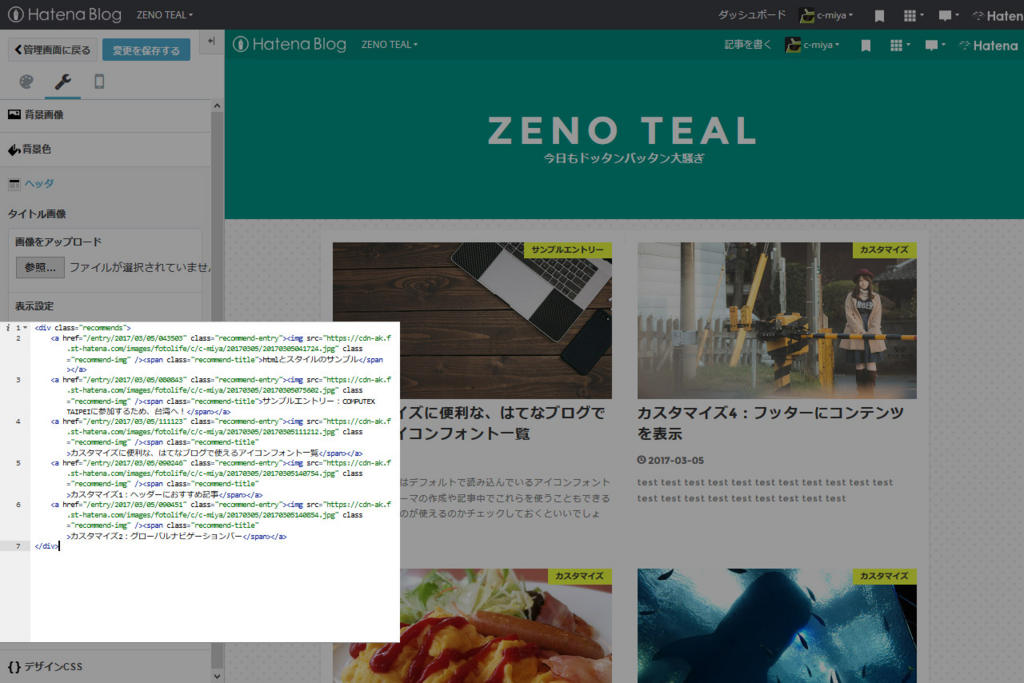Image resolution: width=1024 pixels, height=683 pixels.
Task: Collapse the sidebar with the arrow toggle
Action: pyautogui.click(x=211, y=41)
